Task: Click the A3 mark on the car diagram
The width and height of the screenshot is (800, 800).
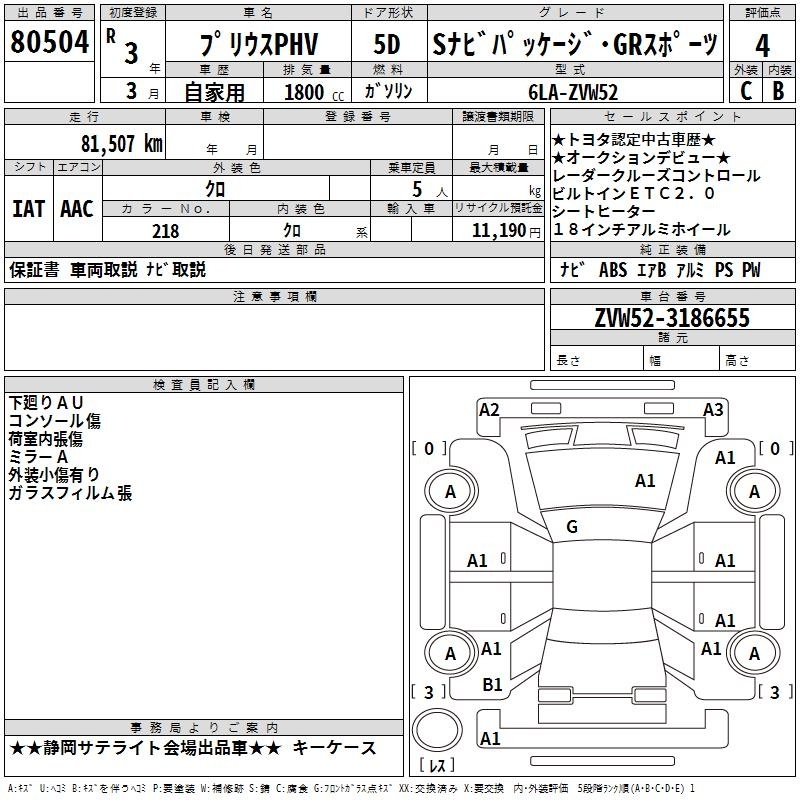Action: tap(713, 409)
